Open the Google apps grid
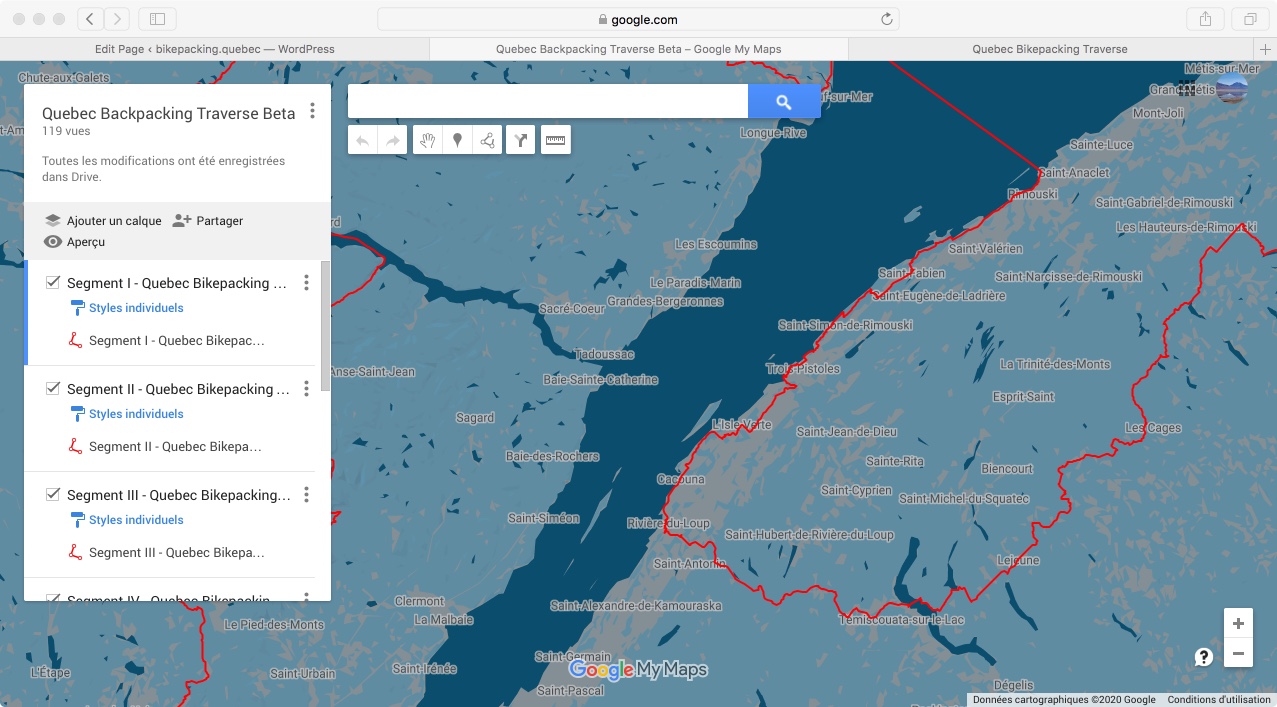This screenshot has width=1277, height=707. pyautogui.click(x=1188, y=88)
